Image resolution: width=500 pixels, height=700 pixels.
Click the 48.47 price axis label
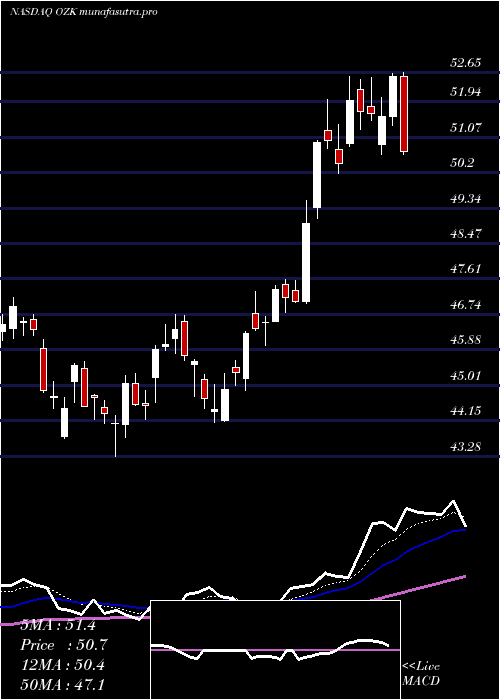466,233
